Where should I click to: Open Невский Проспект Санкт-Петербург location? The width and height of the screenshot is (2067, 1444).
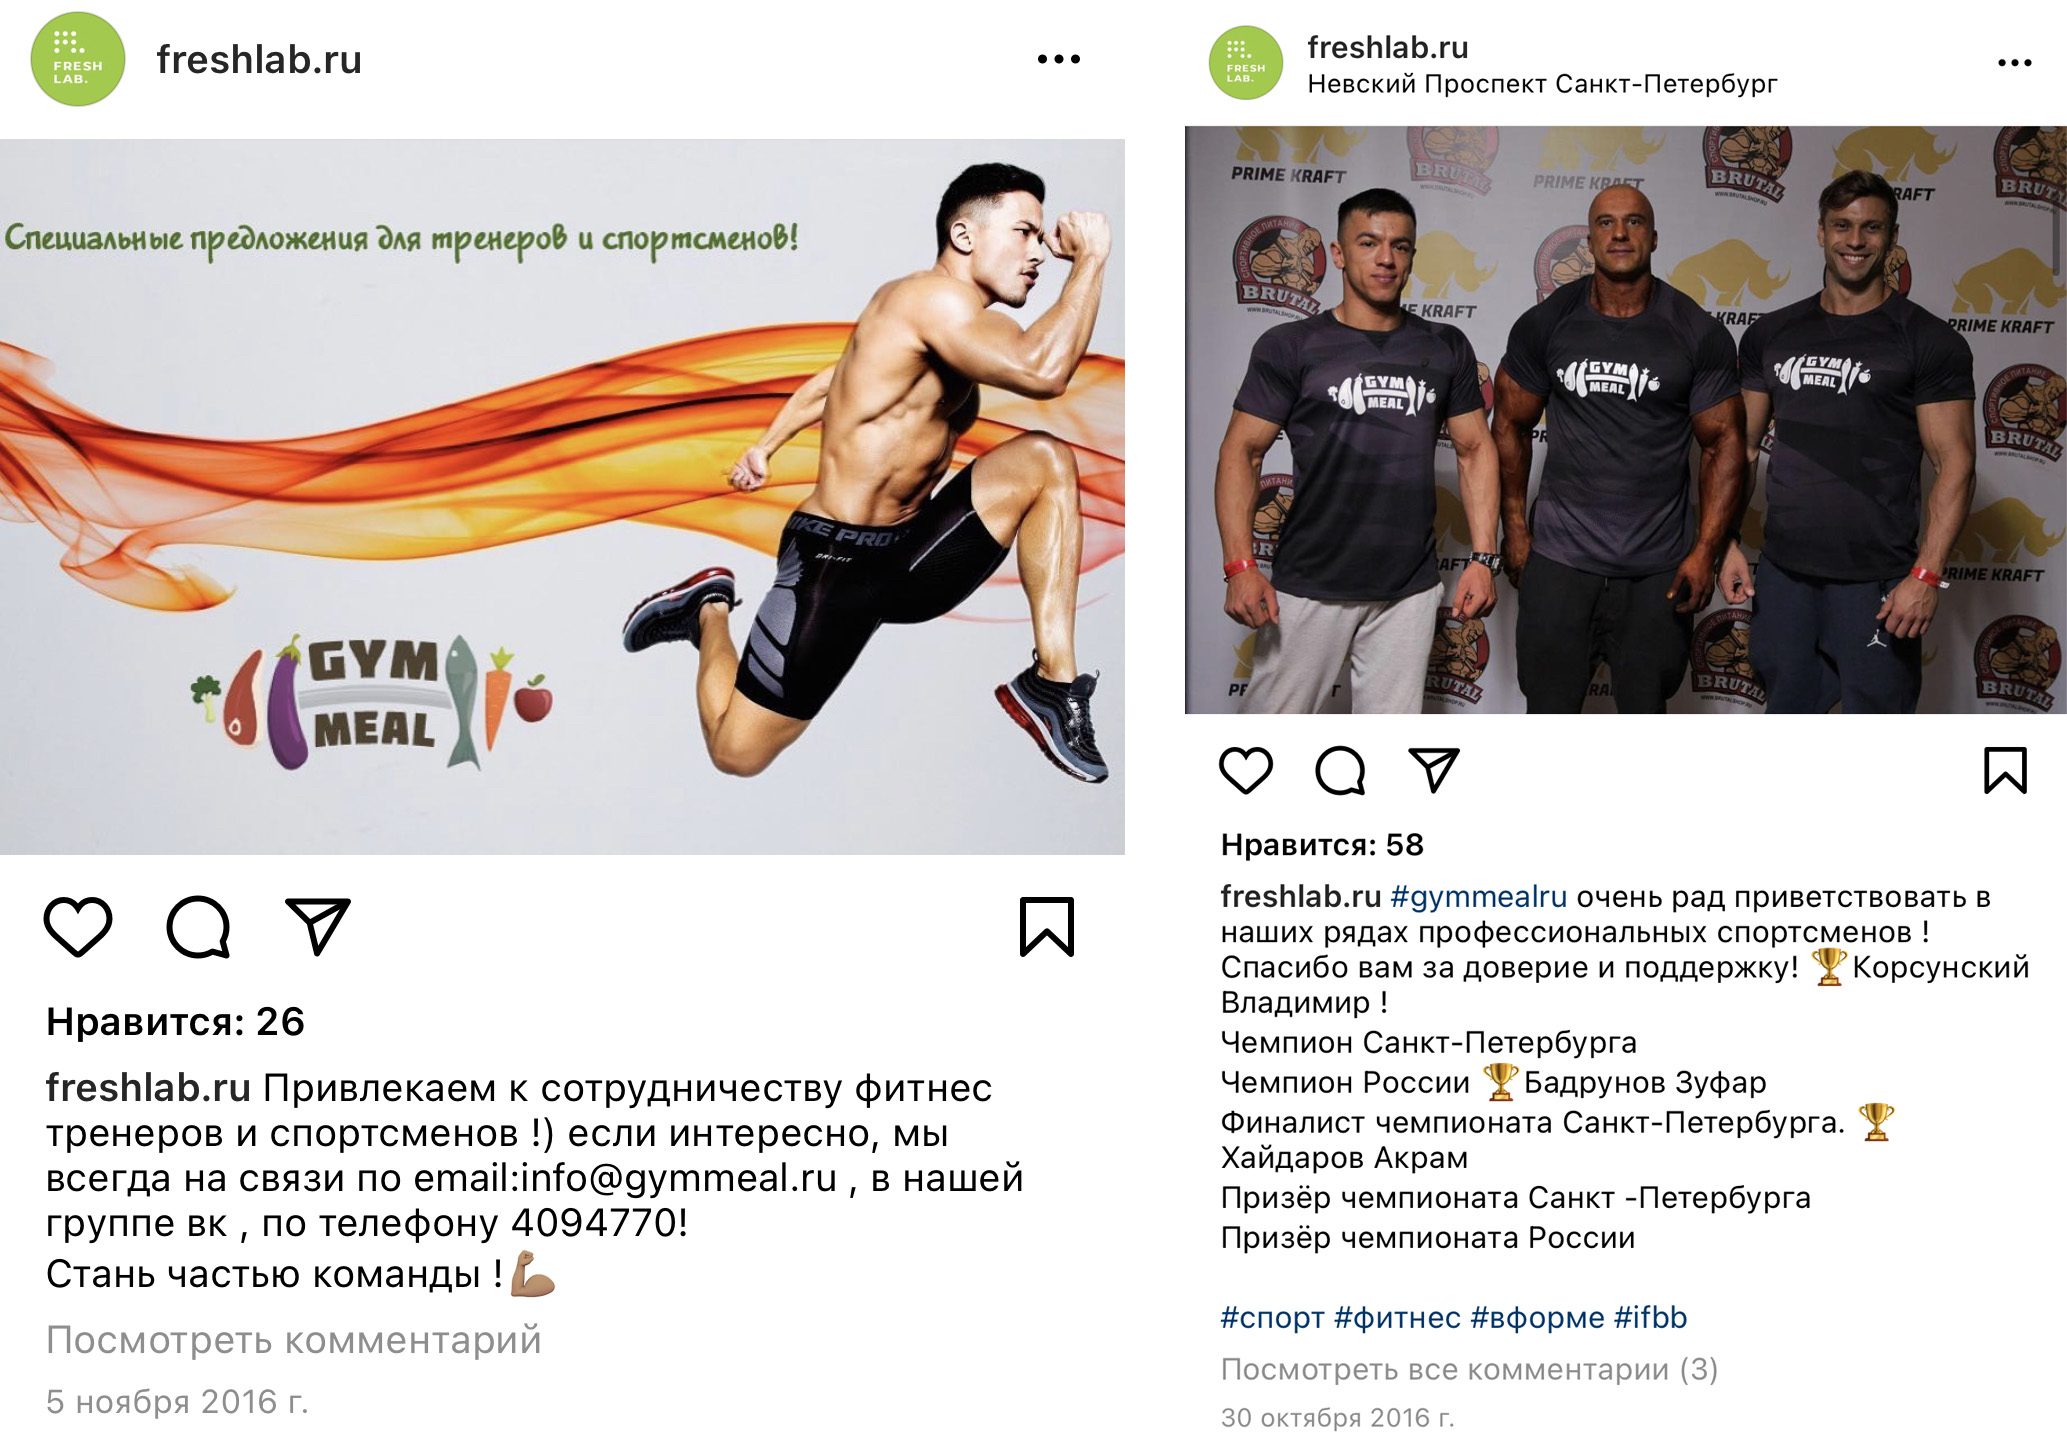1542,84
